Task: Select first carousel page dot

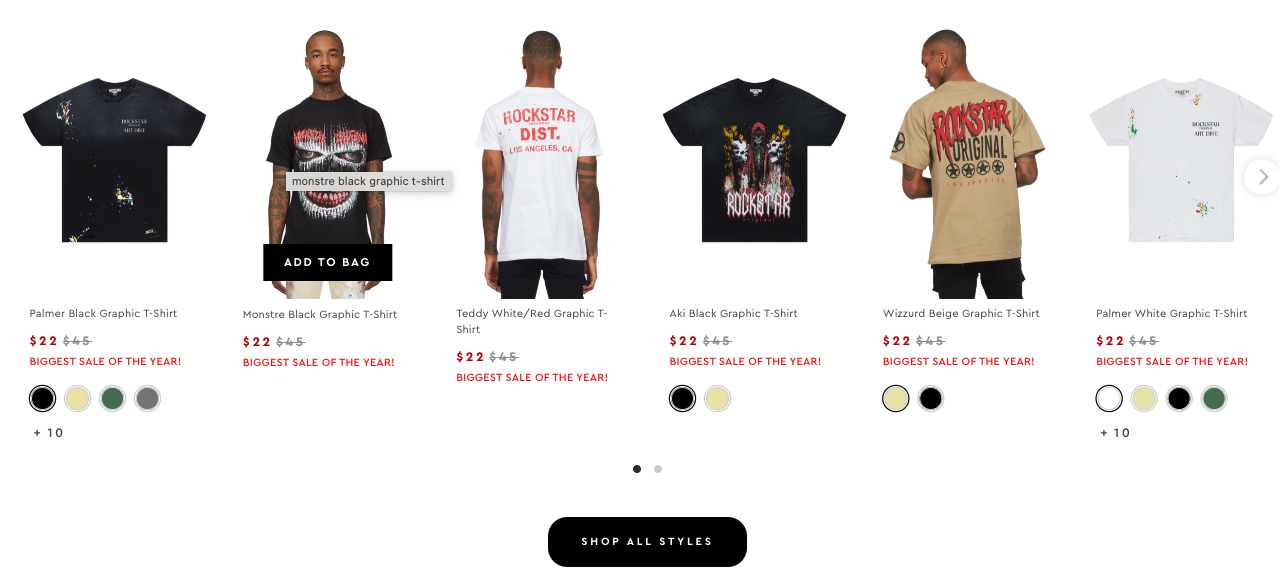Action: pos(637,469)
